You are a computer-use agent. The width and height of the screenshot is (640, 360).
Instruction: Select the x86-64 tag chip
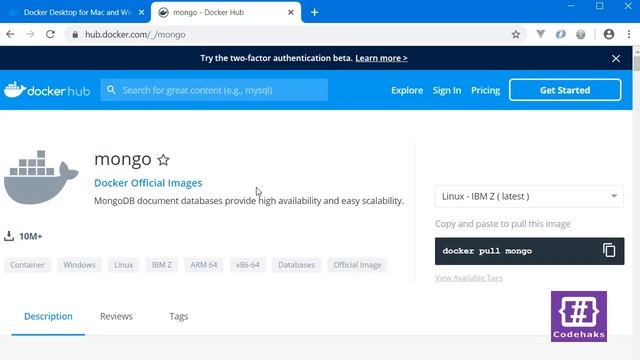click(248, 265)
